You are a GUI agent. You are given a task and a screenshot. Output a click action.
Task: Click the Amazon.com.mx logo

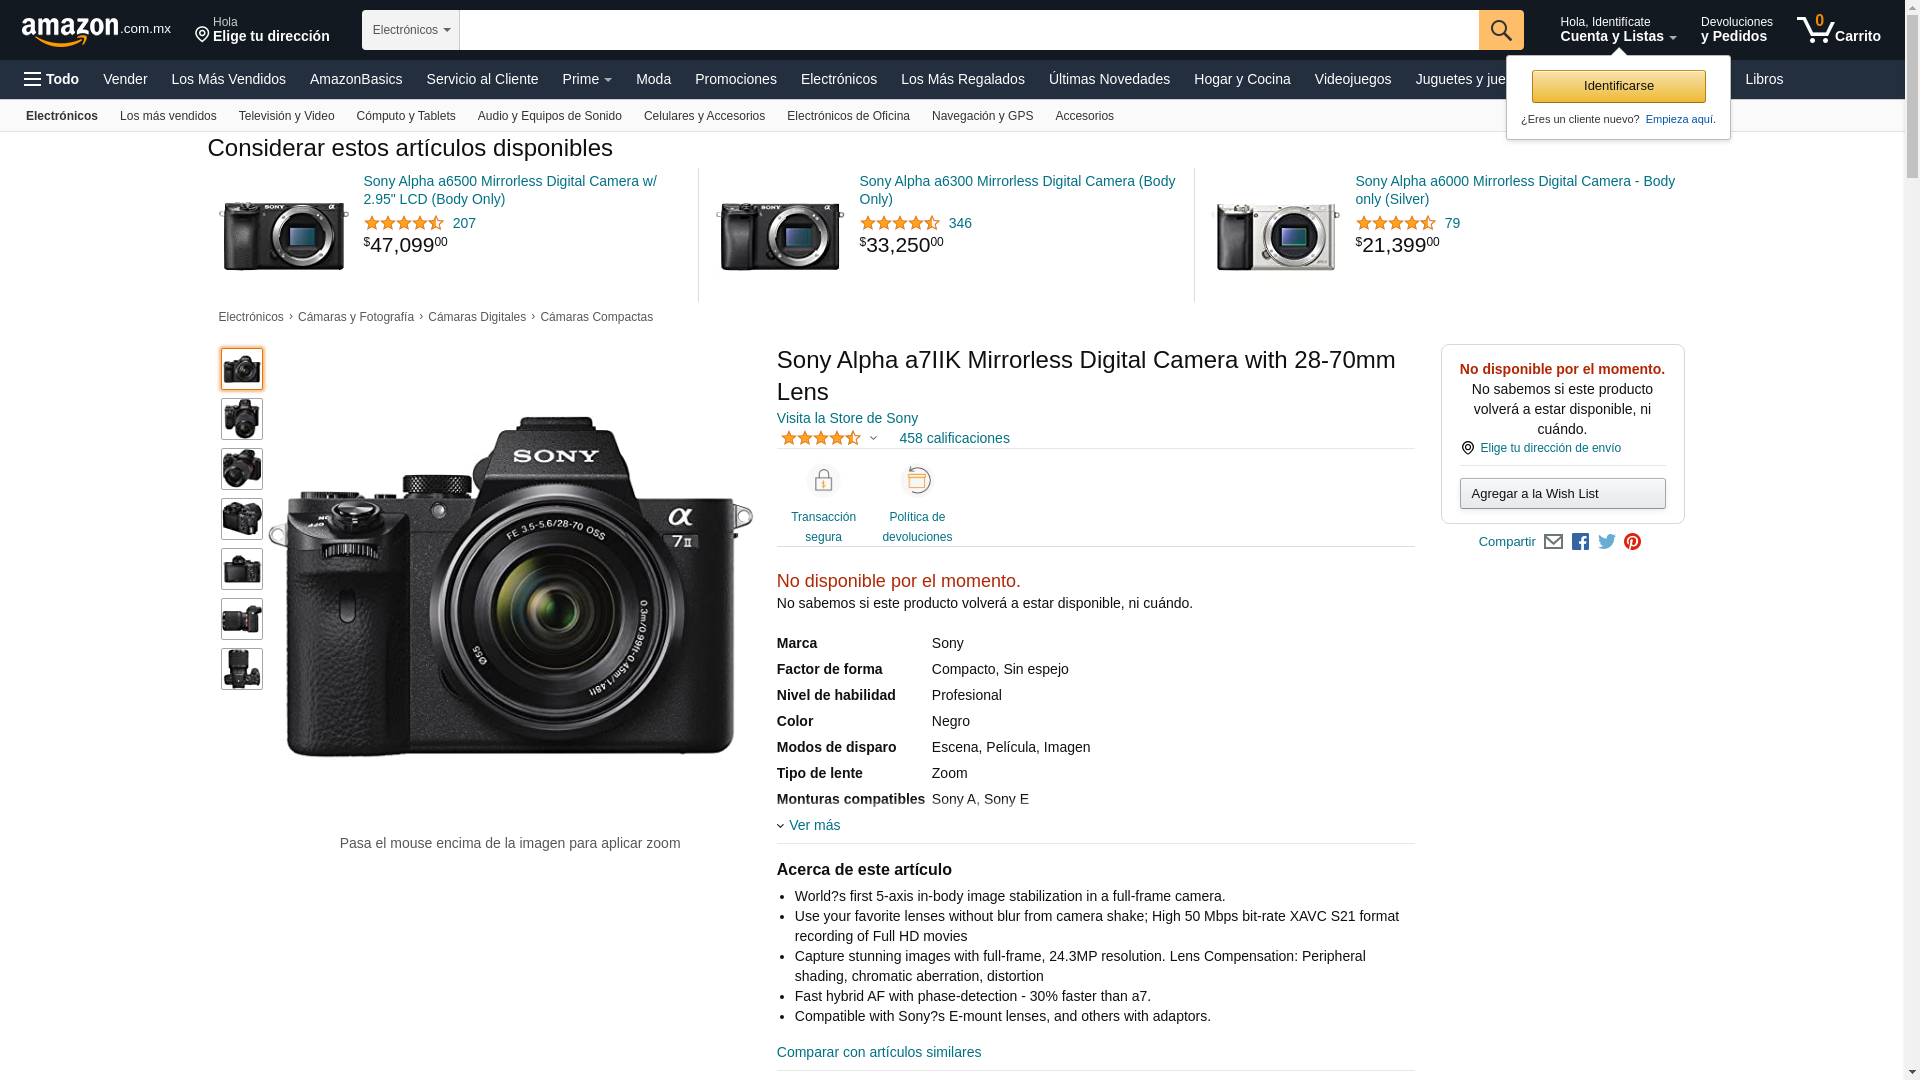96,31
